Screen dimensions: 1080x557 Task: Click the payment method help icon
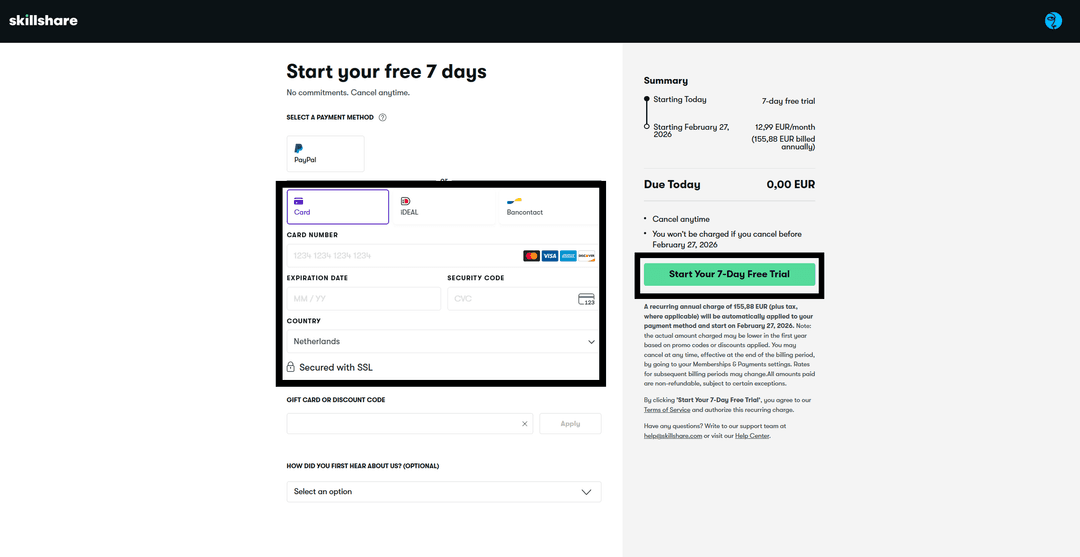pos(383,118)
